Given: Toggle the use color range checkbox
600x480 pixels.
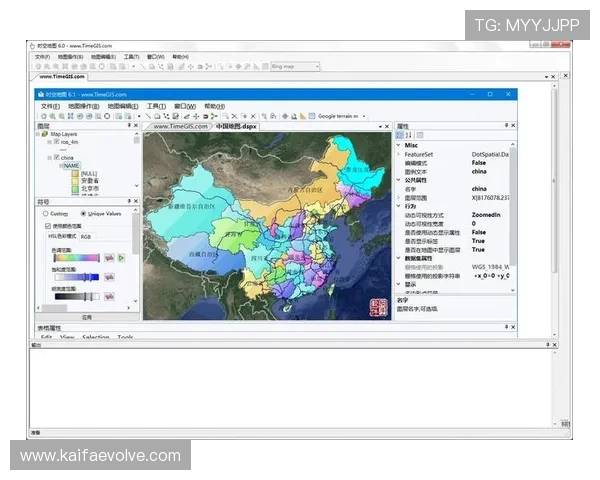Looking at the screenshot, I should pyautogui.click(x=48, y=226).
